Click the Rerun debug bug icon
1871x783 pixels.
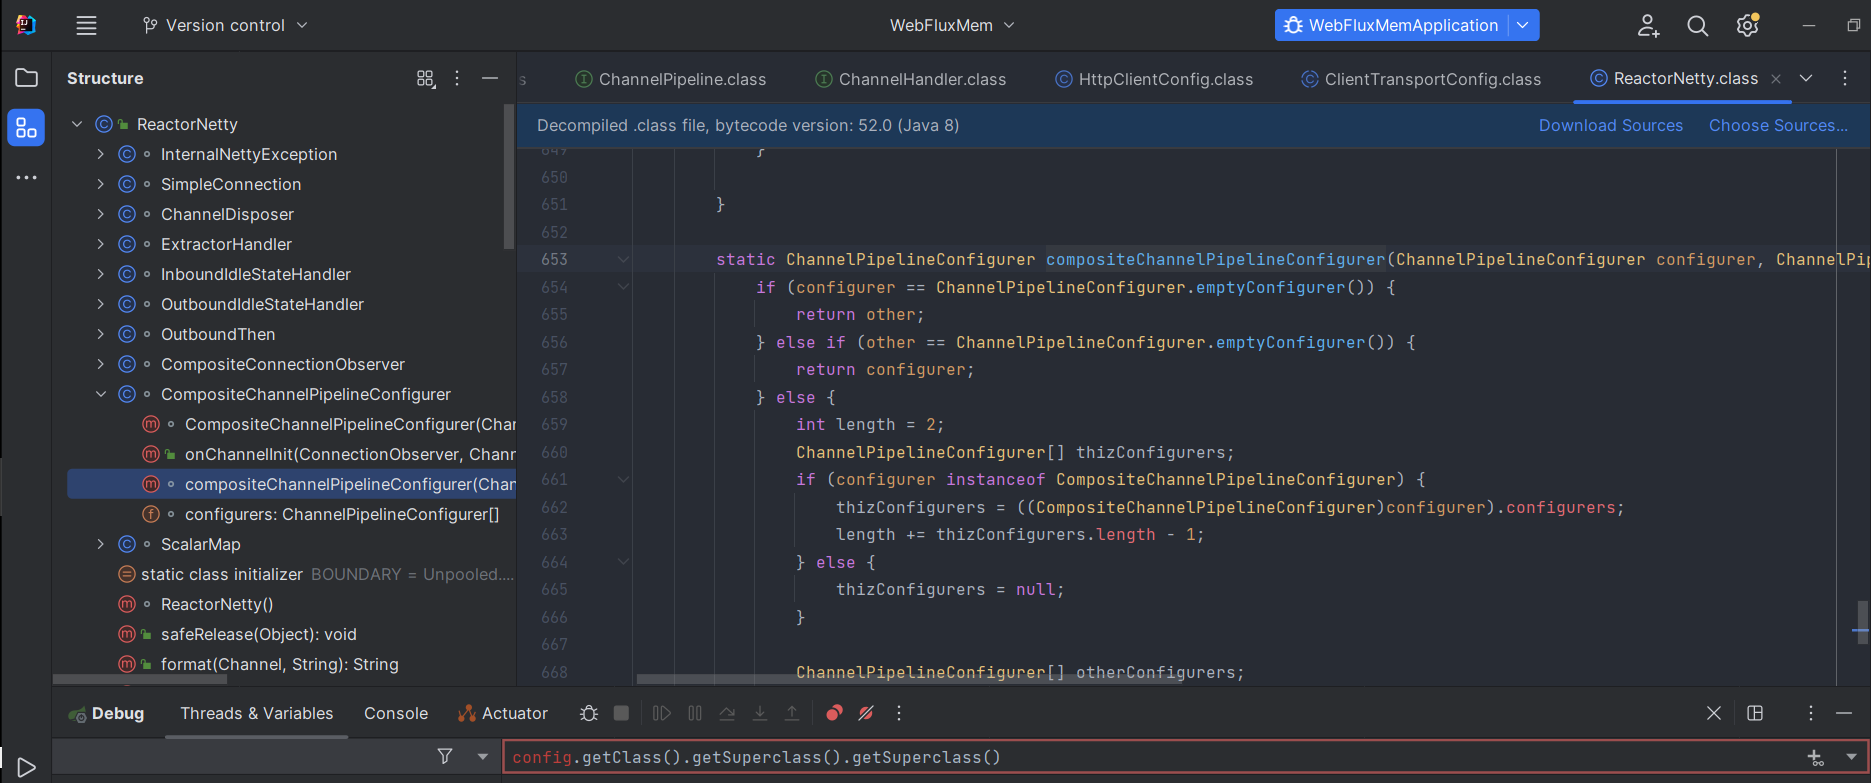click(x=589, y=713)
